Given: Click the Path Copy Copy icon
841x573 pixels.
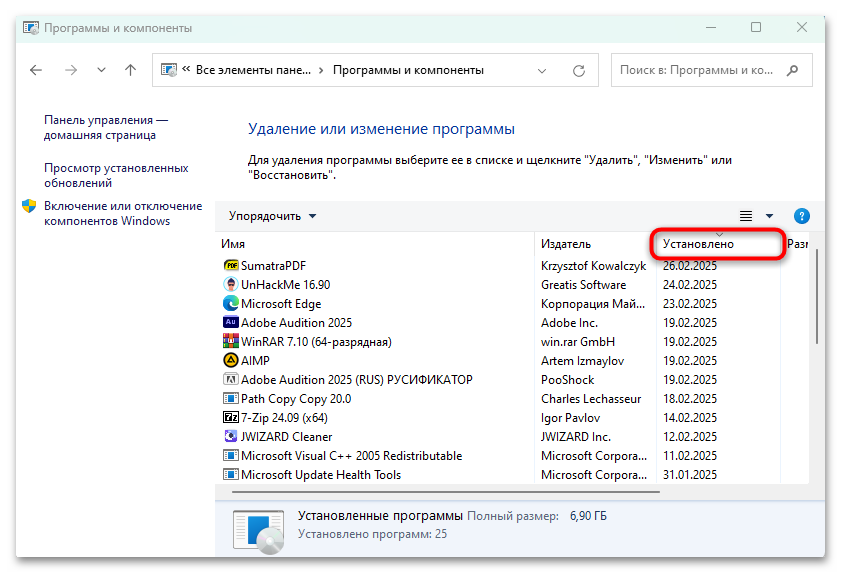Looking at the screenshot, I should (231, 399).
